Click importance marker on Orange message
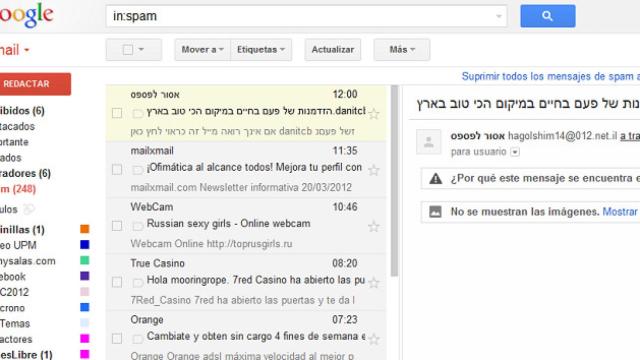 pos(138,339)
